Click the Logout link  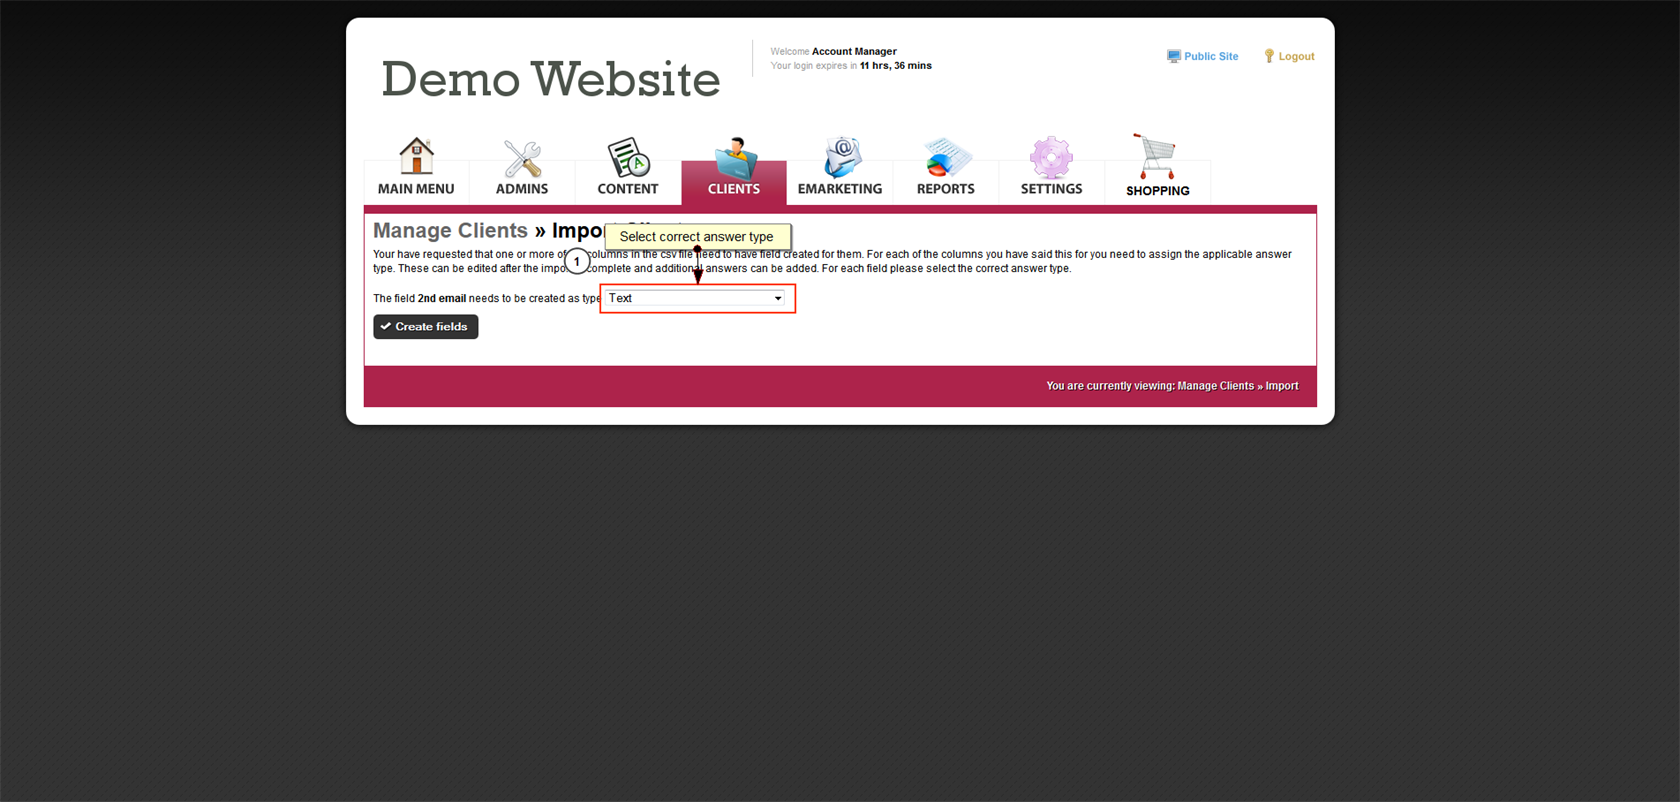click(1296, 57)
